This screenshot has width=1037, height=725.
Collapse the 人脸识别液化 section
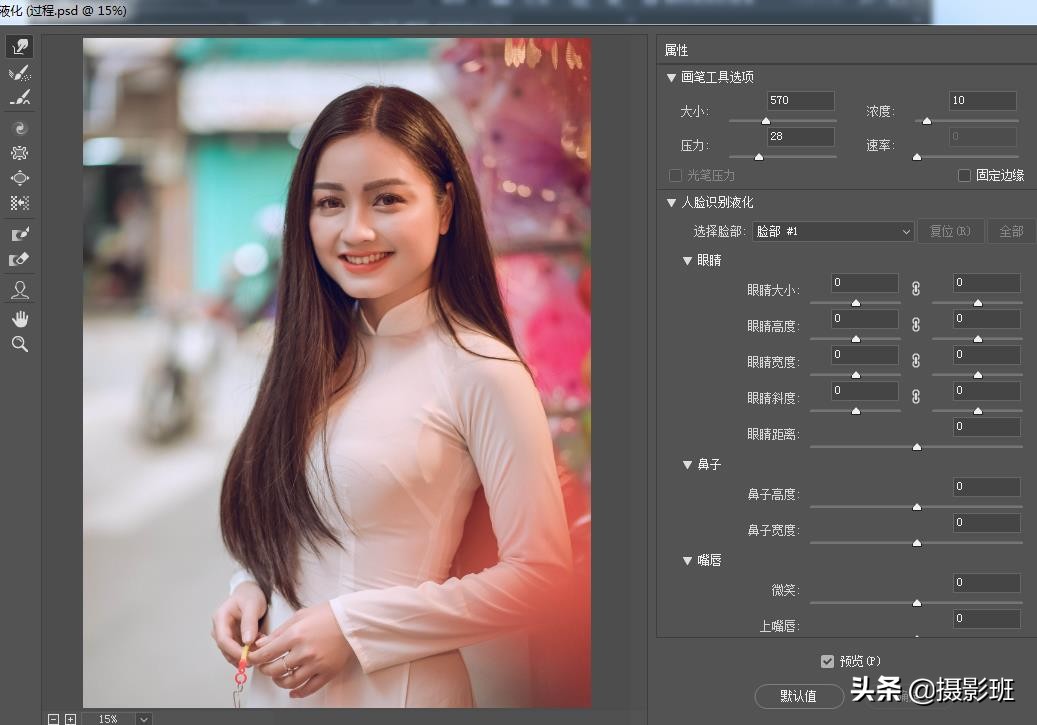tap(672, 203)
